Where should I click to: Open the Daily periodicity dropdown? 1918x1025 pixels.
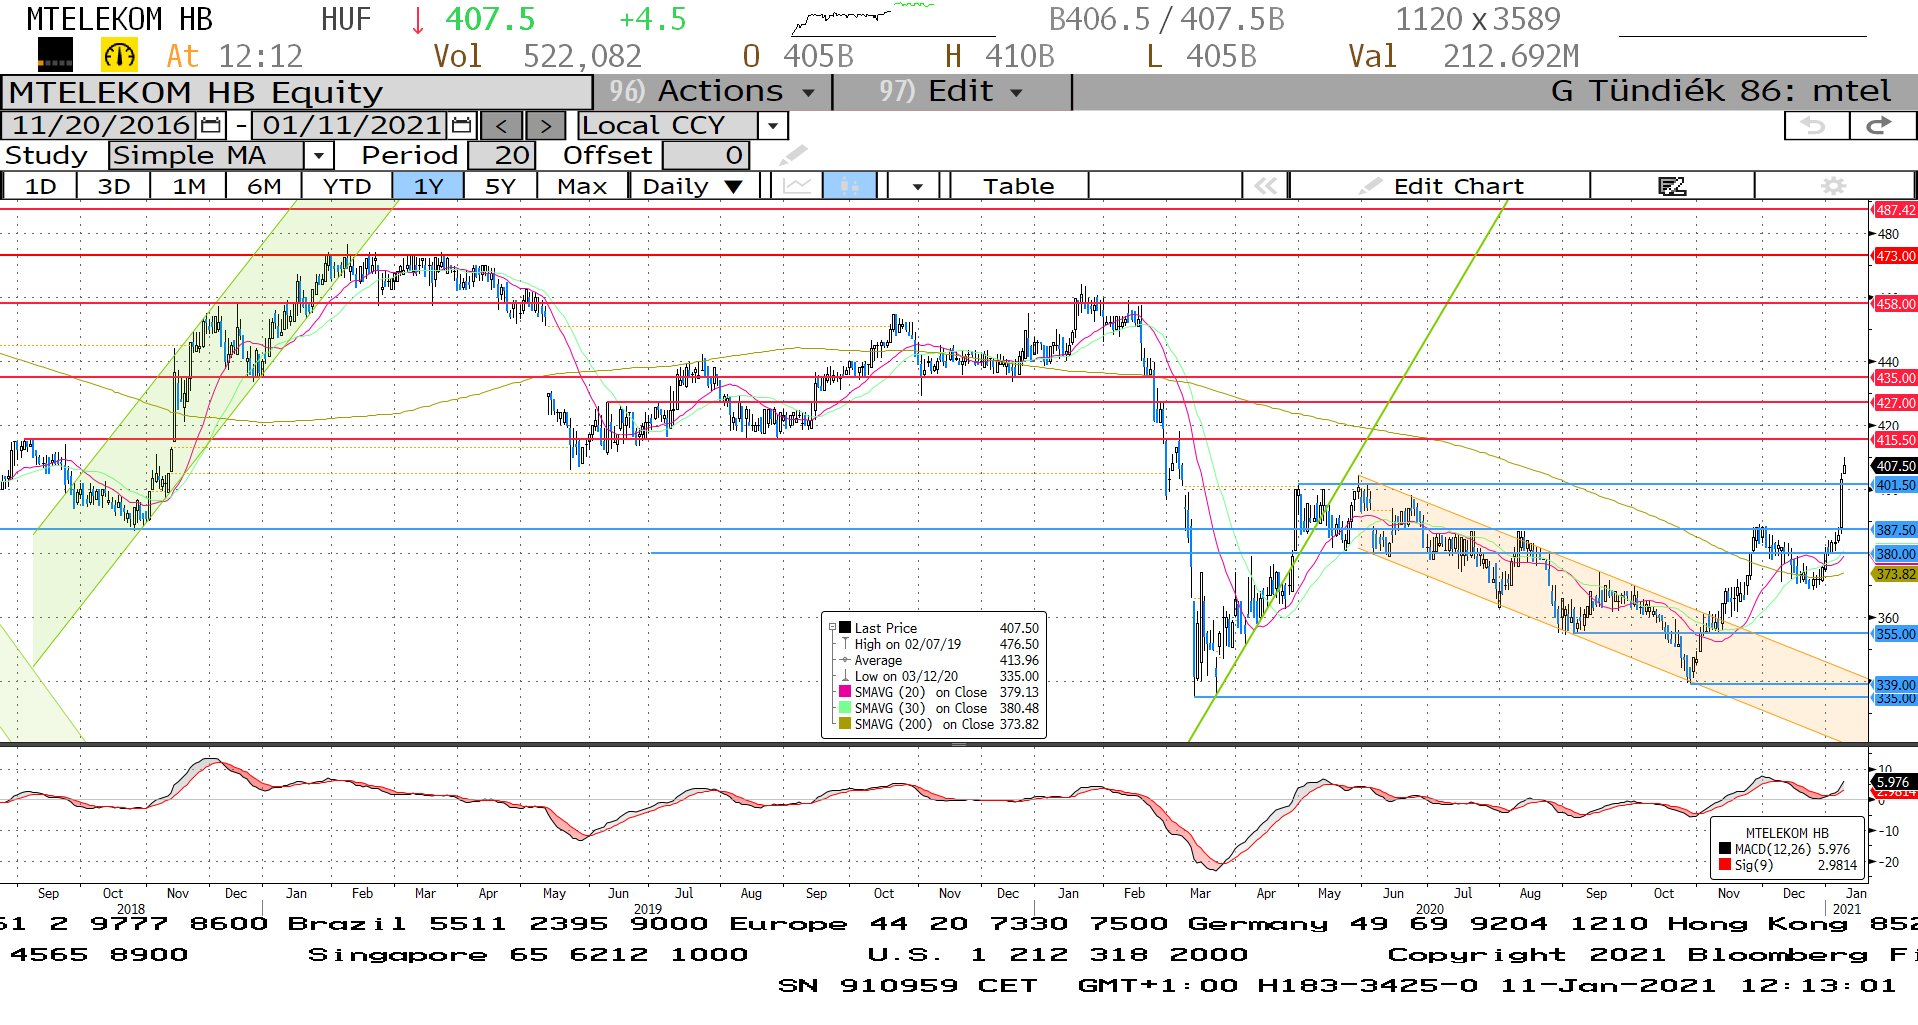[693, 186]
